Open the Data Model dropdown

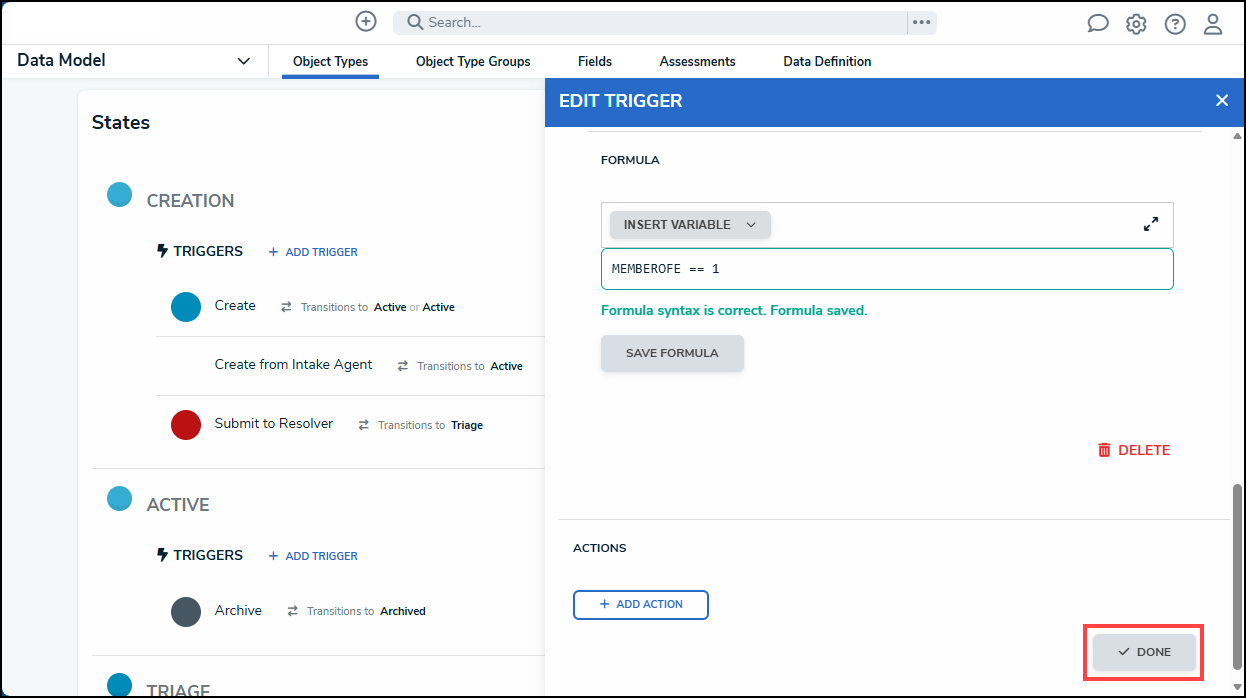[x=134, y=61]
